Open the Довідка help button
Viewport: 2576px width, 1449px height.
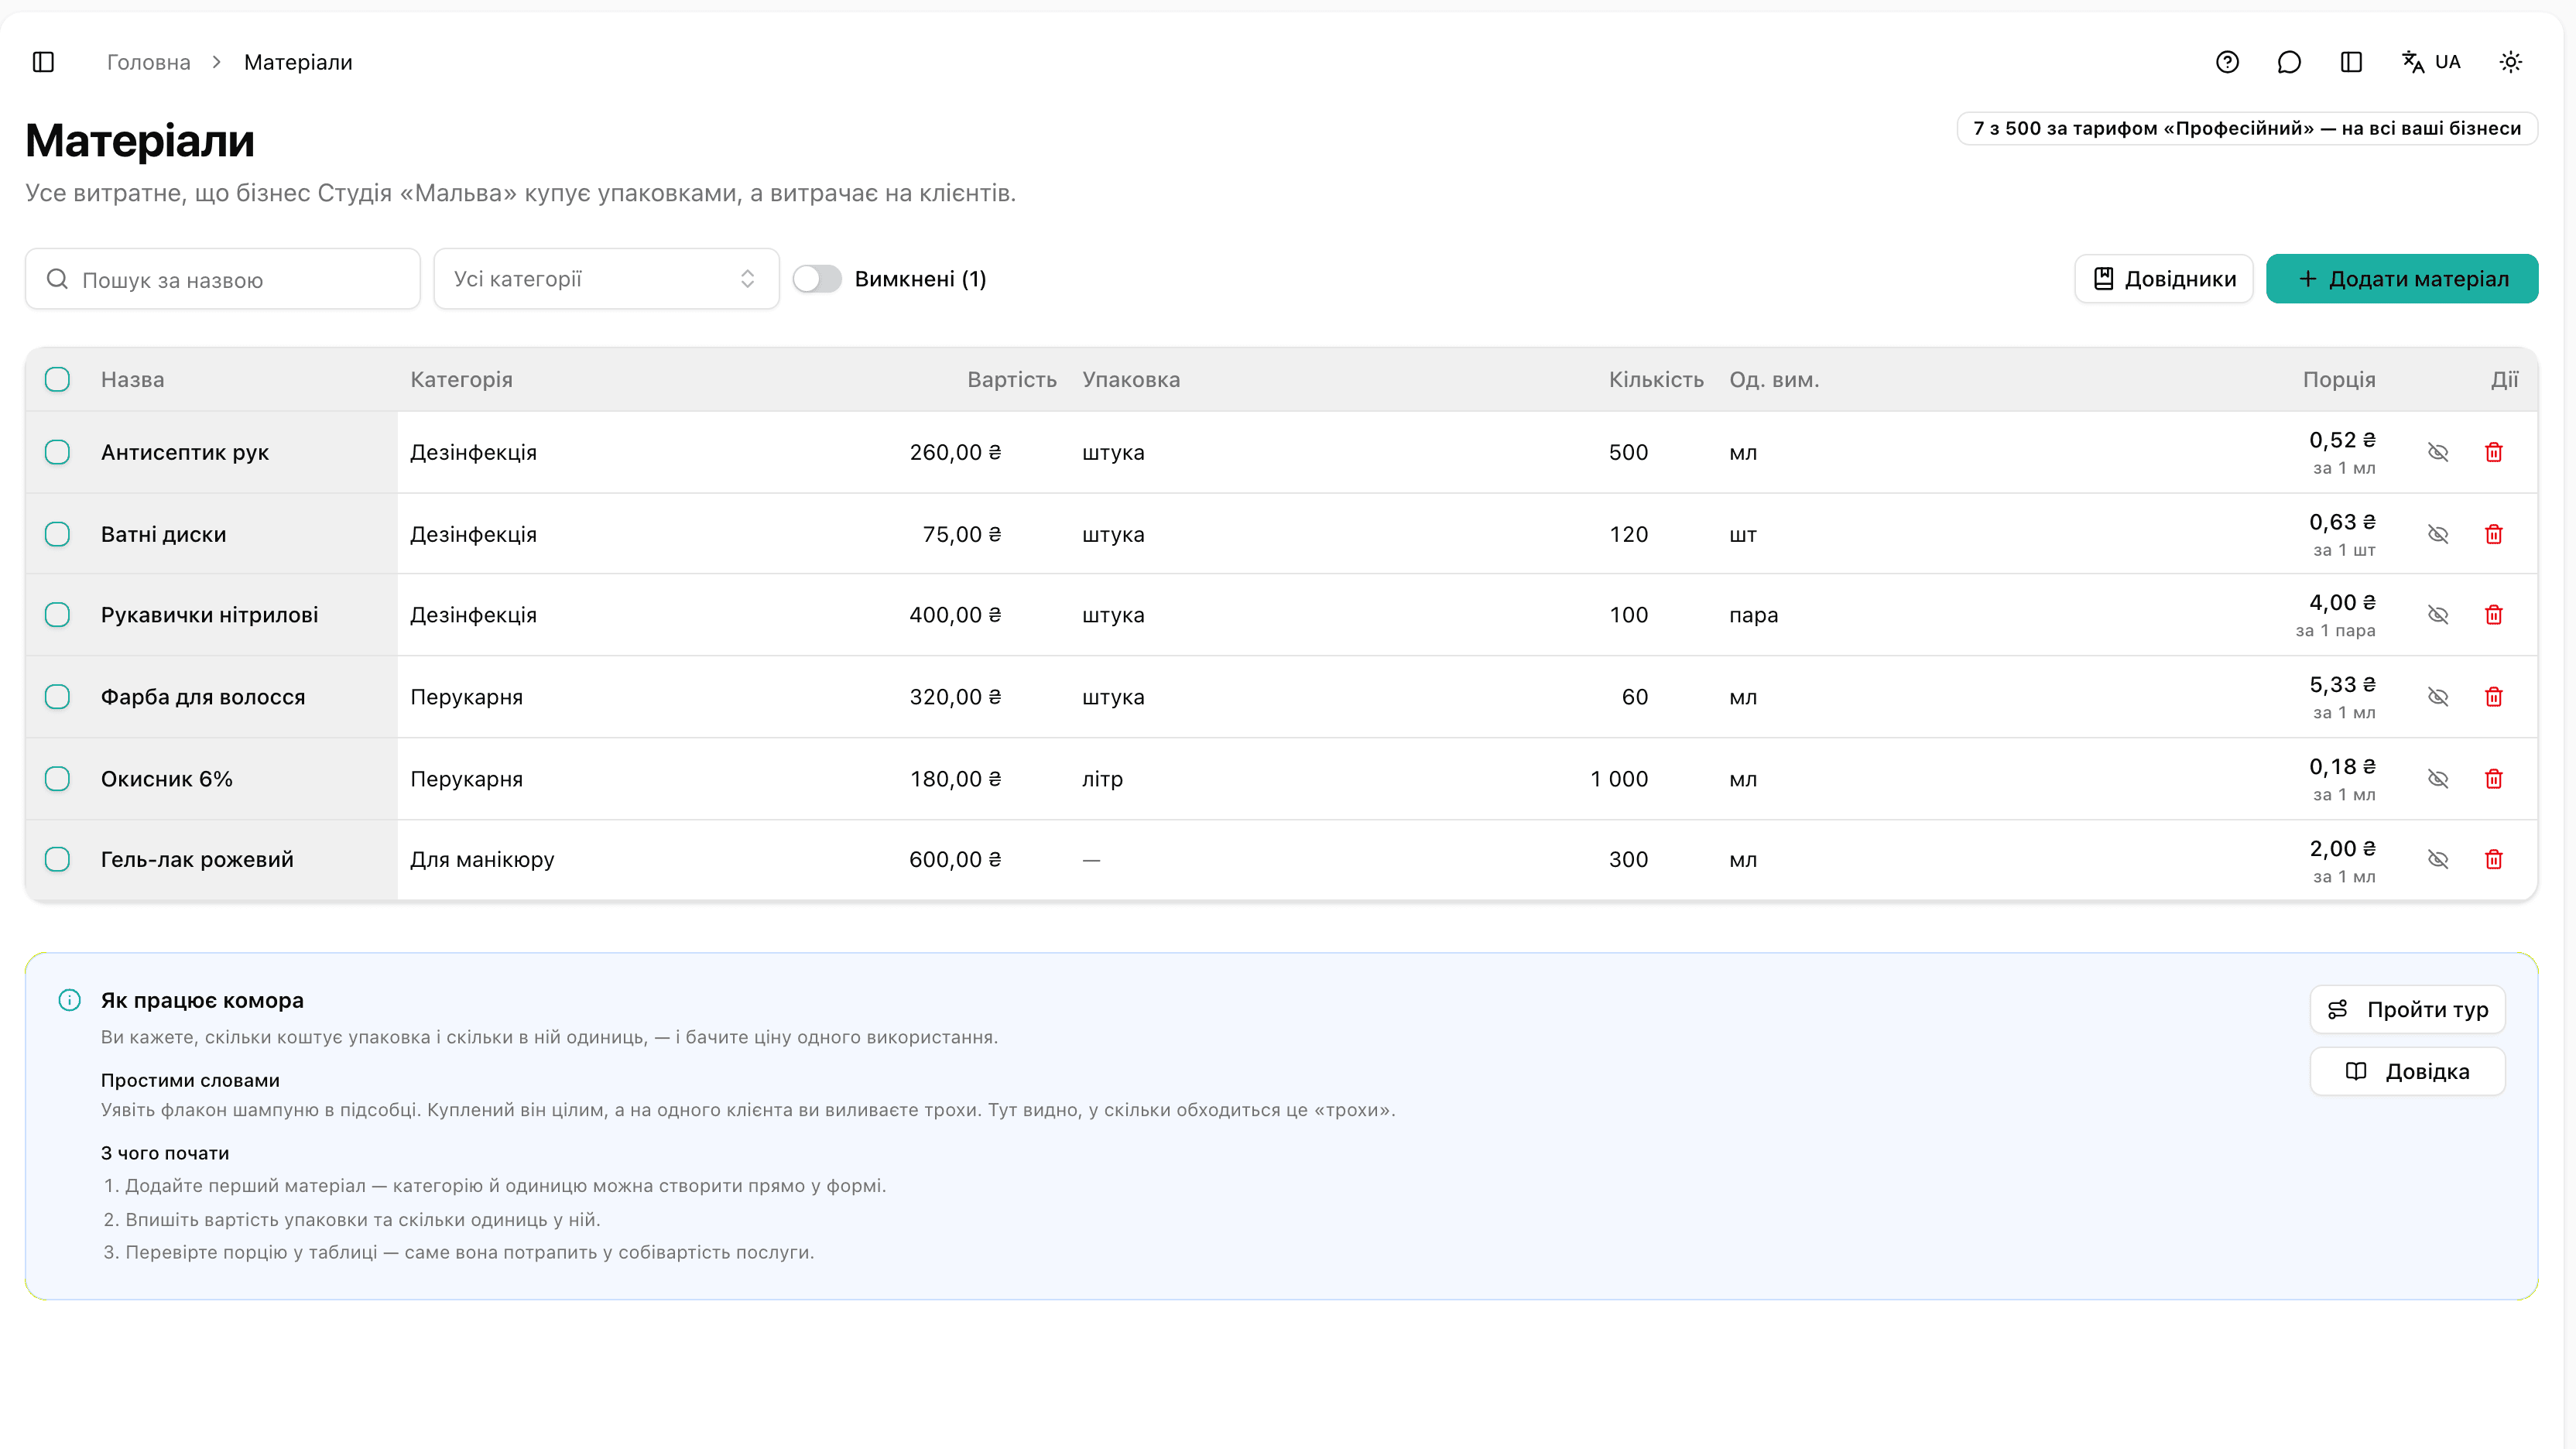pyautogui.click(x=2407, y=1071)
